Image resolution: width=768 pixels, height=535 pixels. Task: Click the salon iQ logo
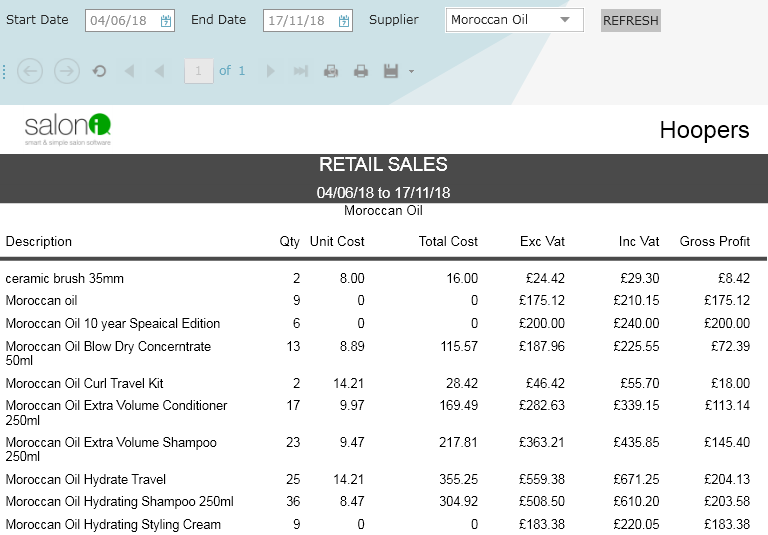click(x=68, y=129)
